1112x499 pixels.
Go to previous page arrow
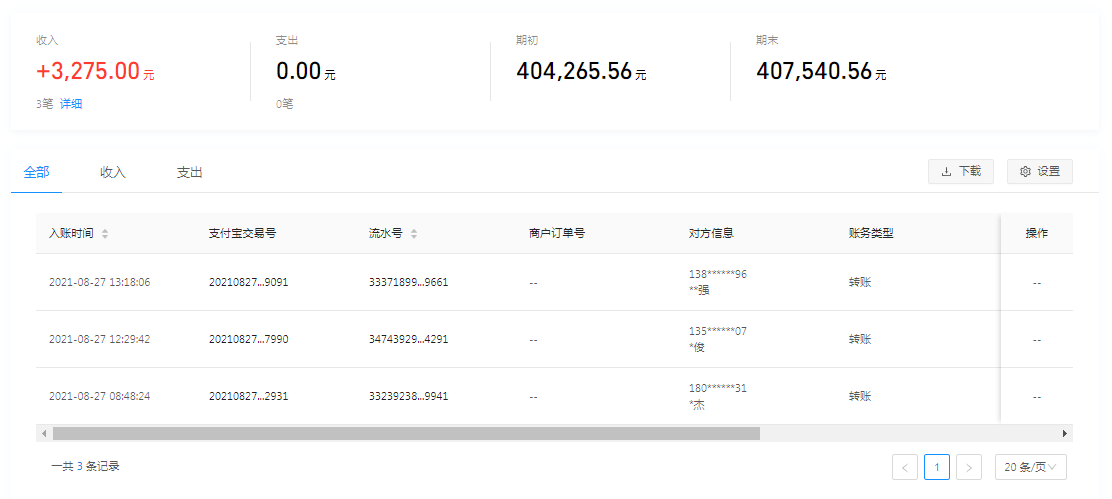click(904, 467)
